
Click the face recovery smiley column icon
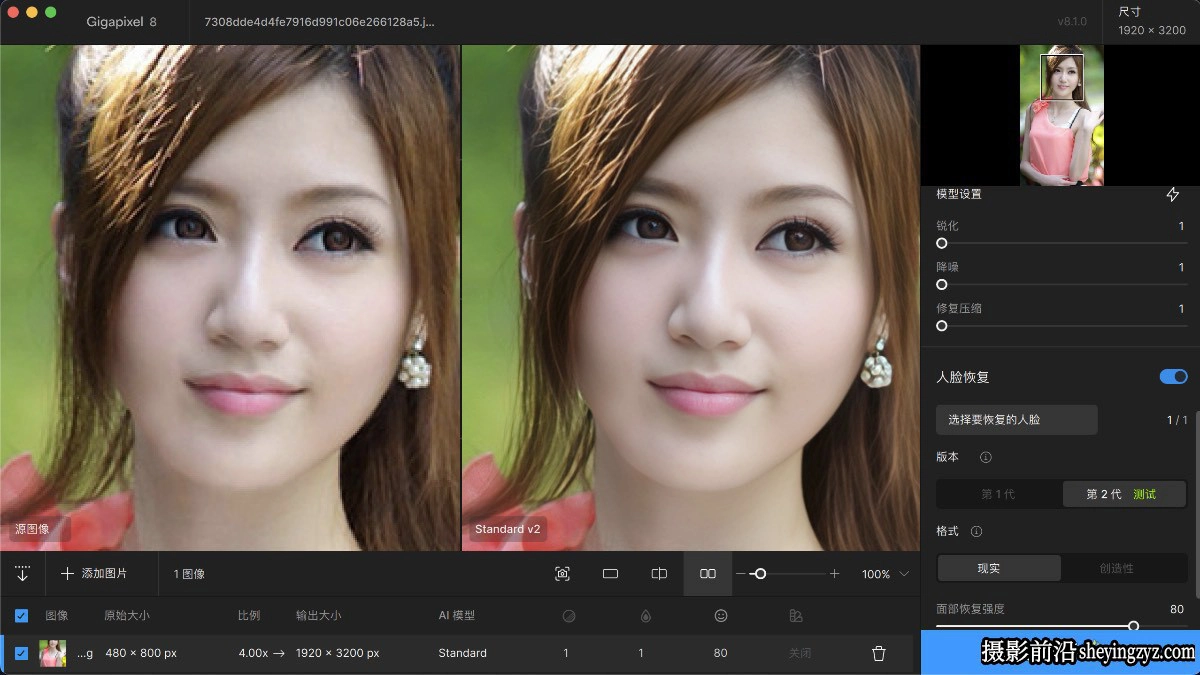tap(721, 616)
